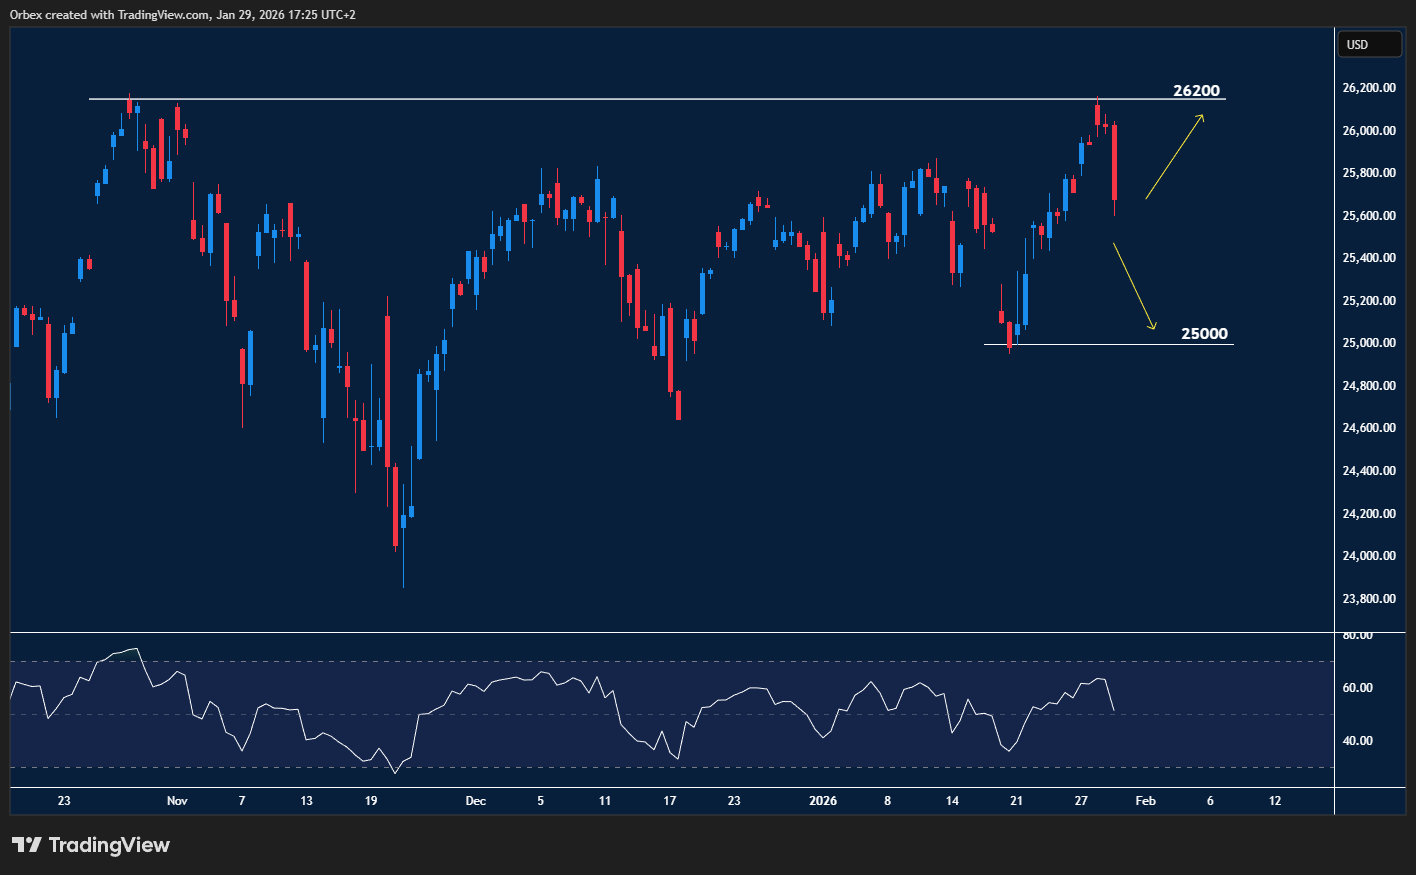Click the horizontal resistance line at 26200
The height and width of the screenshot is (875, 1416).
coord(600,99)
